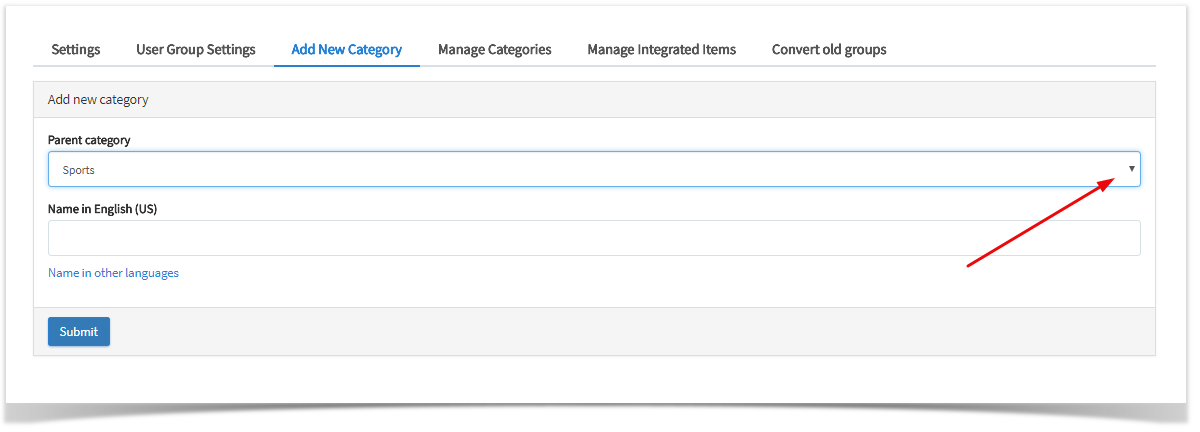1200x432 pixels.
Task: Click the red annotation arrow's tip
Action: tap(1113, 180)
